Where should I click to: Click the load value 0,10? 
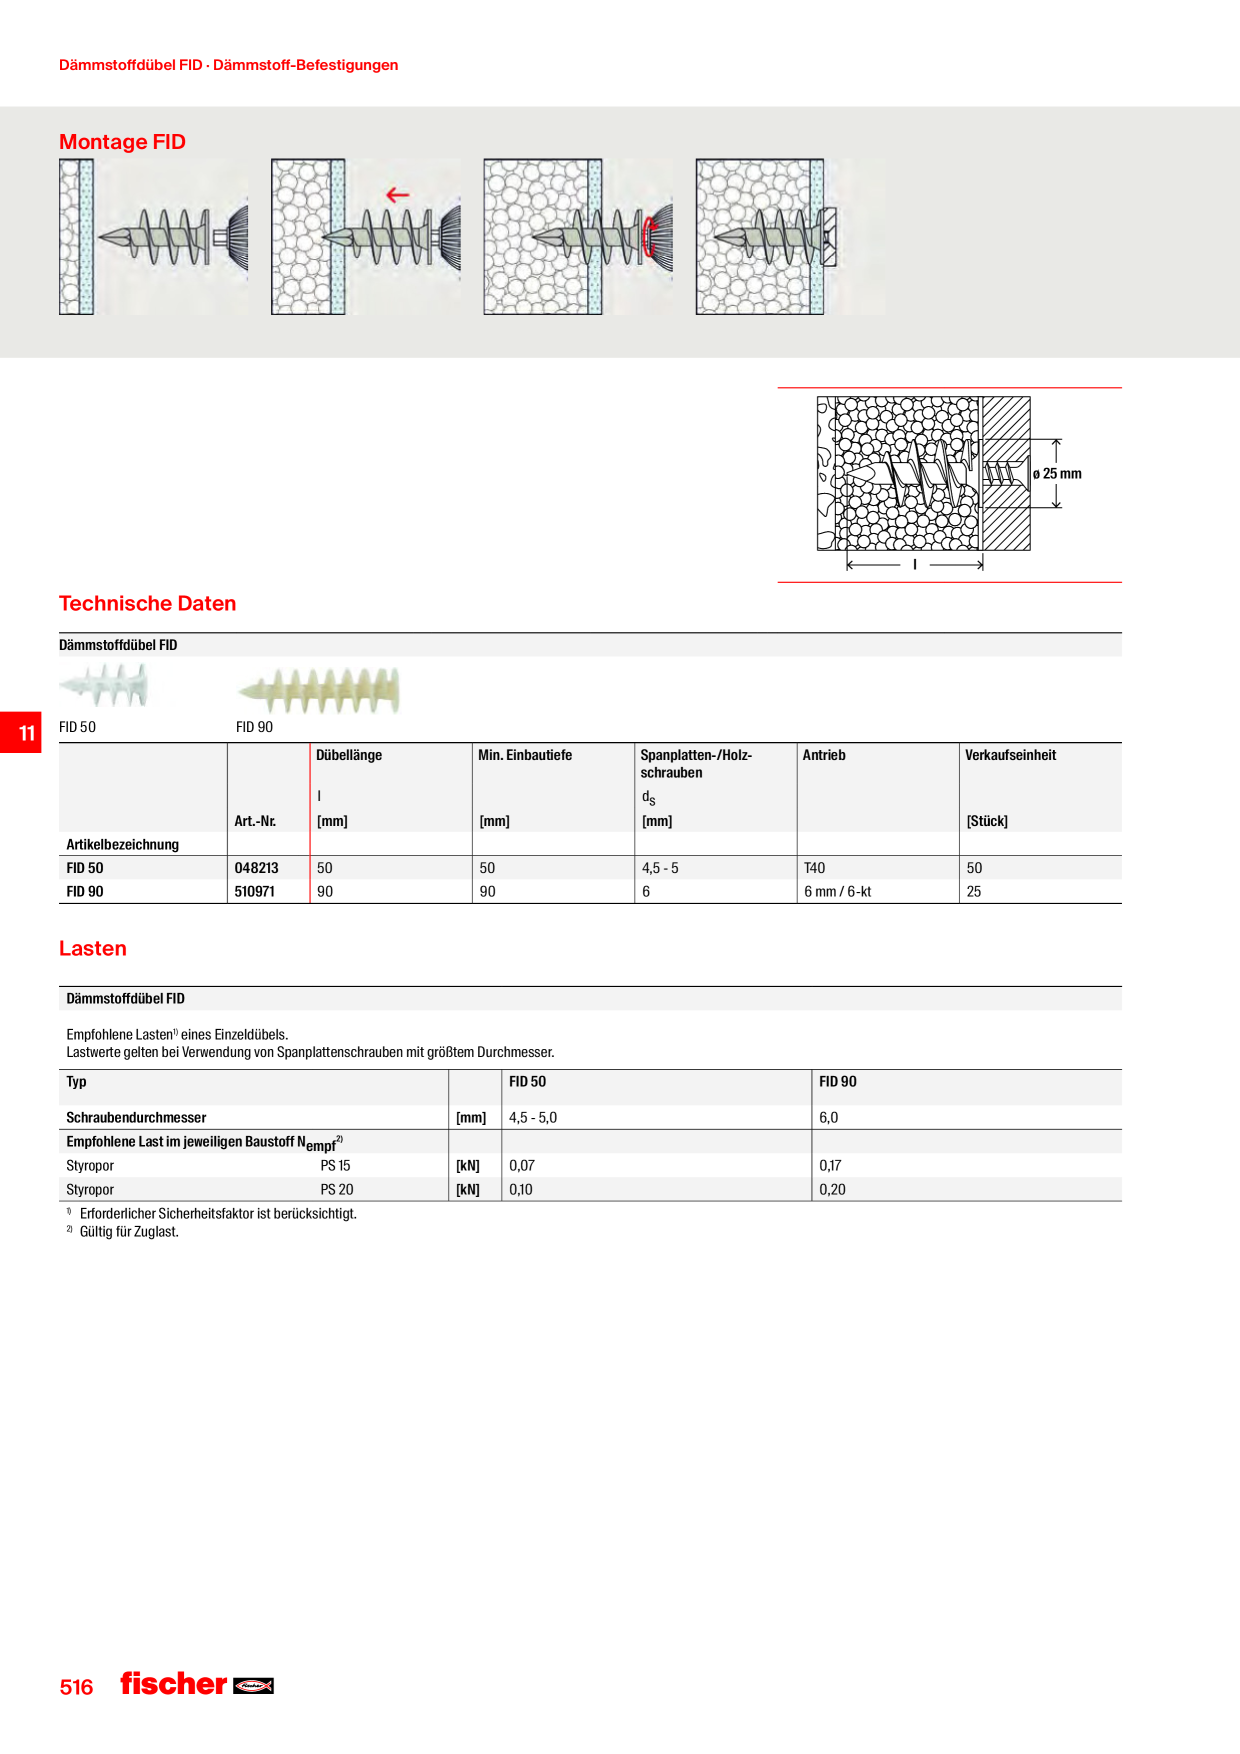[521, 1189]
